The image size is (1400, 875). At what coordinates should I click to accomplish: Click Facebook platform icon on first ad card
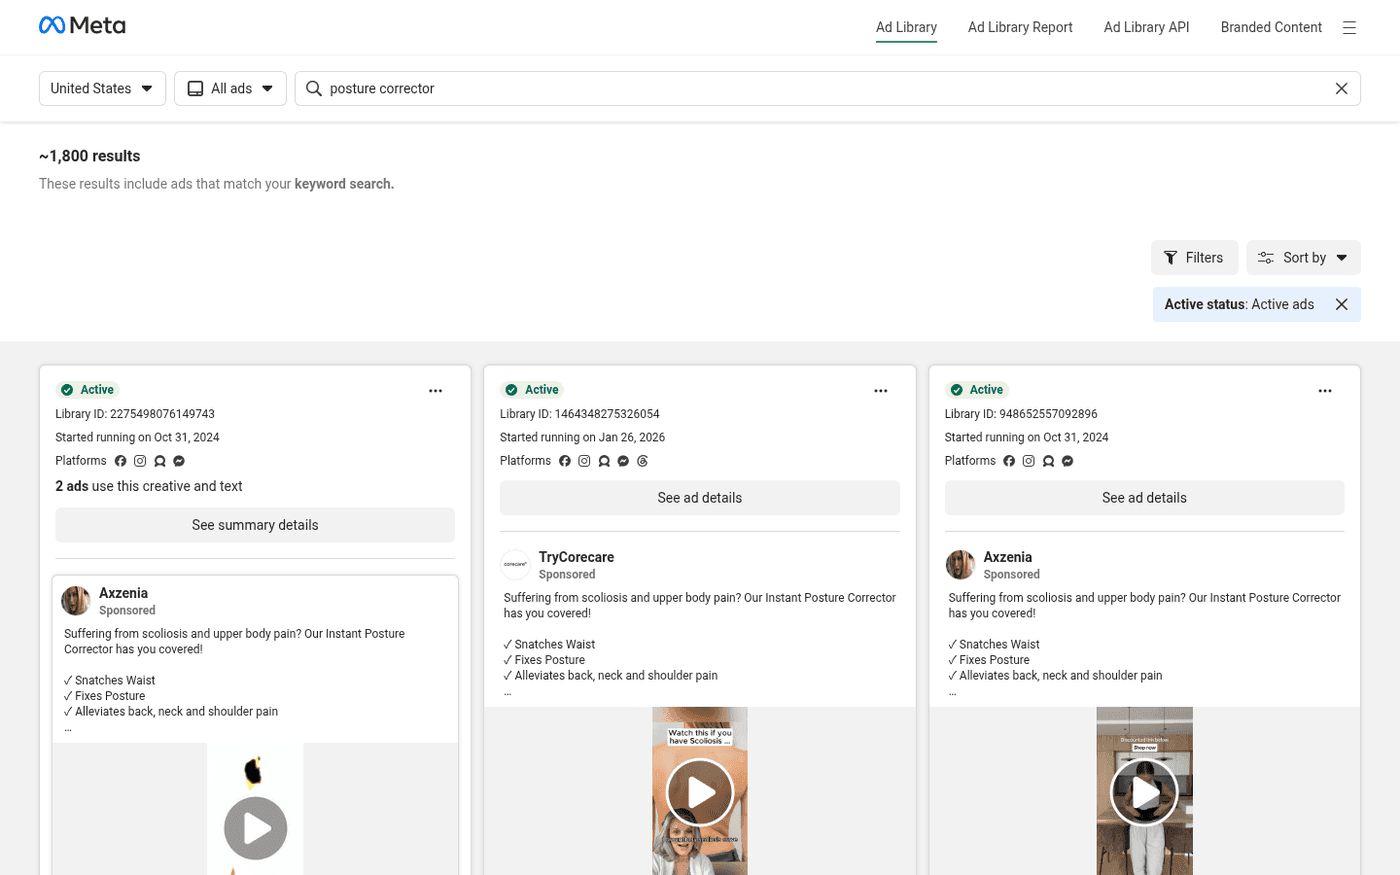pos(120,461)
